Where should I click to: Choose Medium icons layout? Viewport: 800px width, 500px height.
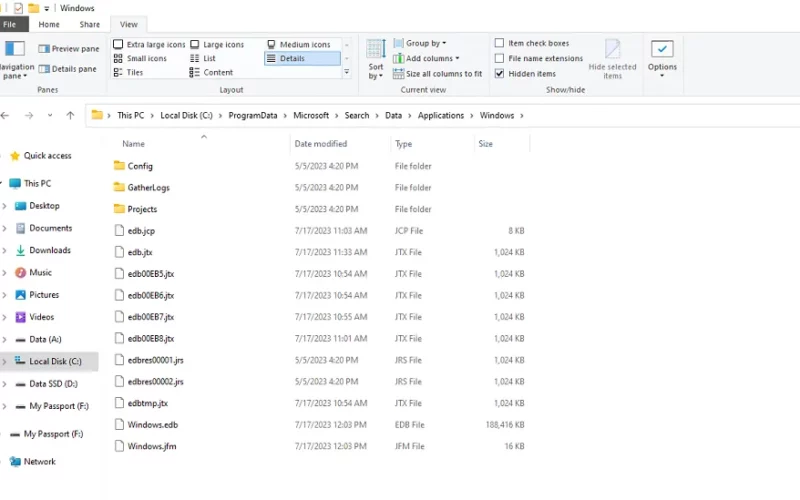pyautogui.click(x=299, y=44)
